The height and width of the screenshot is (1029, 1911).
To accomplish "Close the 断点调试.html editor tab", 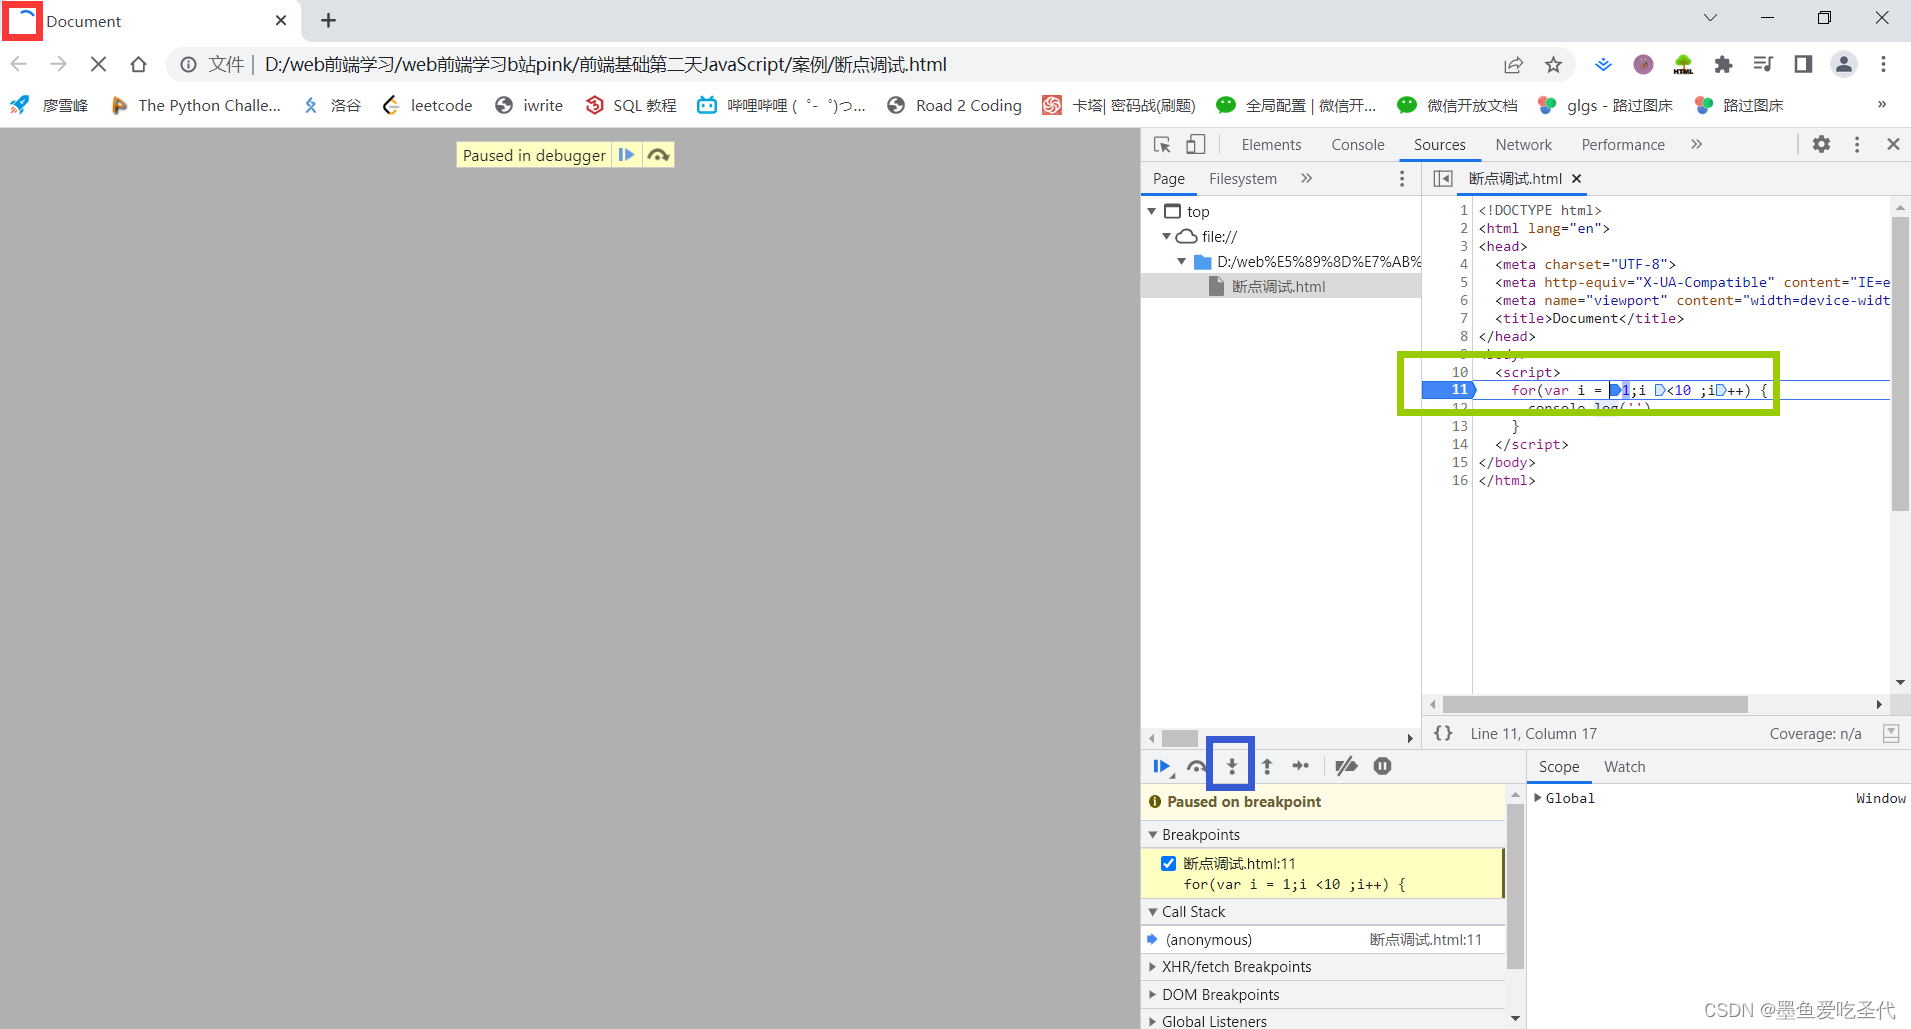I will pyautogui.click(x=1577, y=178).
